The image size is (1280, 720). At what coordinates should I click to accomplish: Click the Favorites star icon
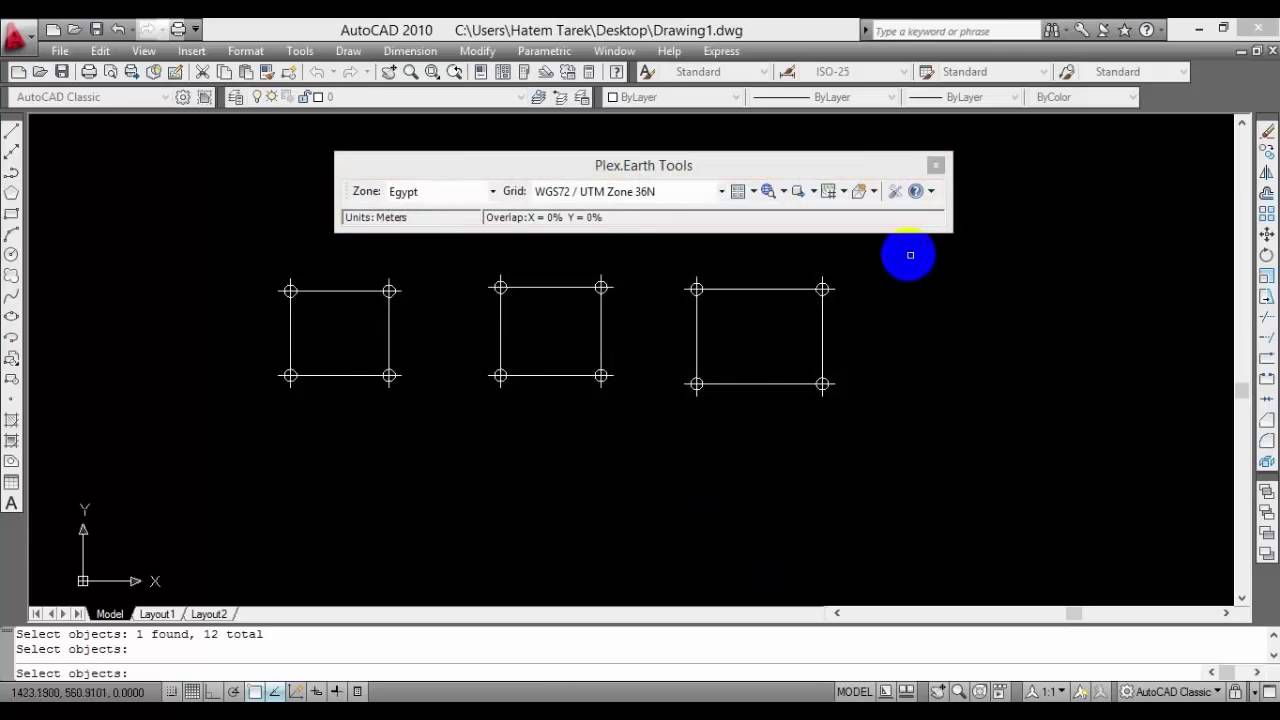1124,30
